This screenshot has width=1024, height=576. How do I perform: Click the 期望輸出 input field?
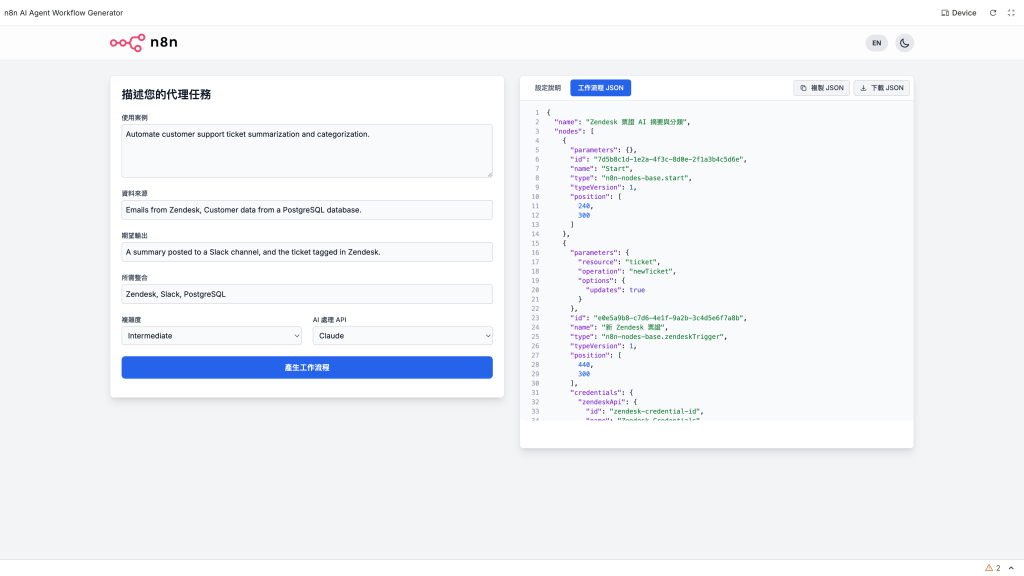[307, 252]
